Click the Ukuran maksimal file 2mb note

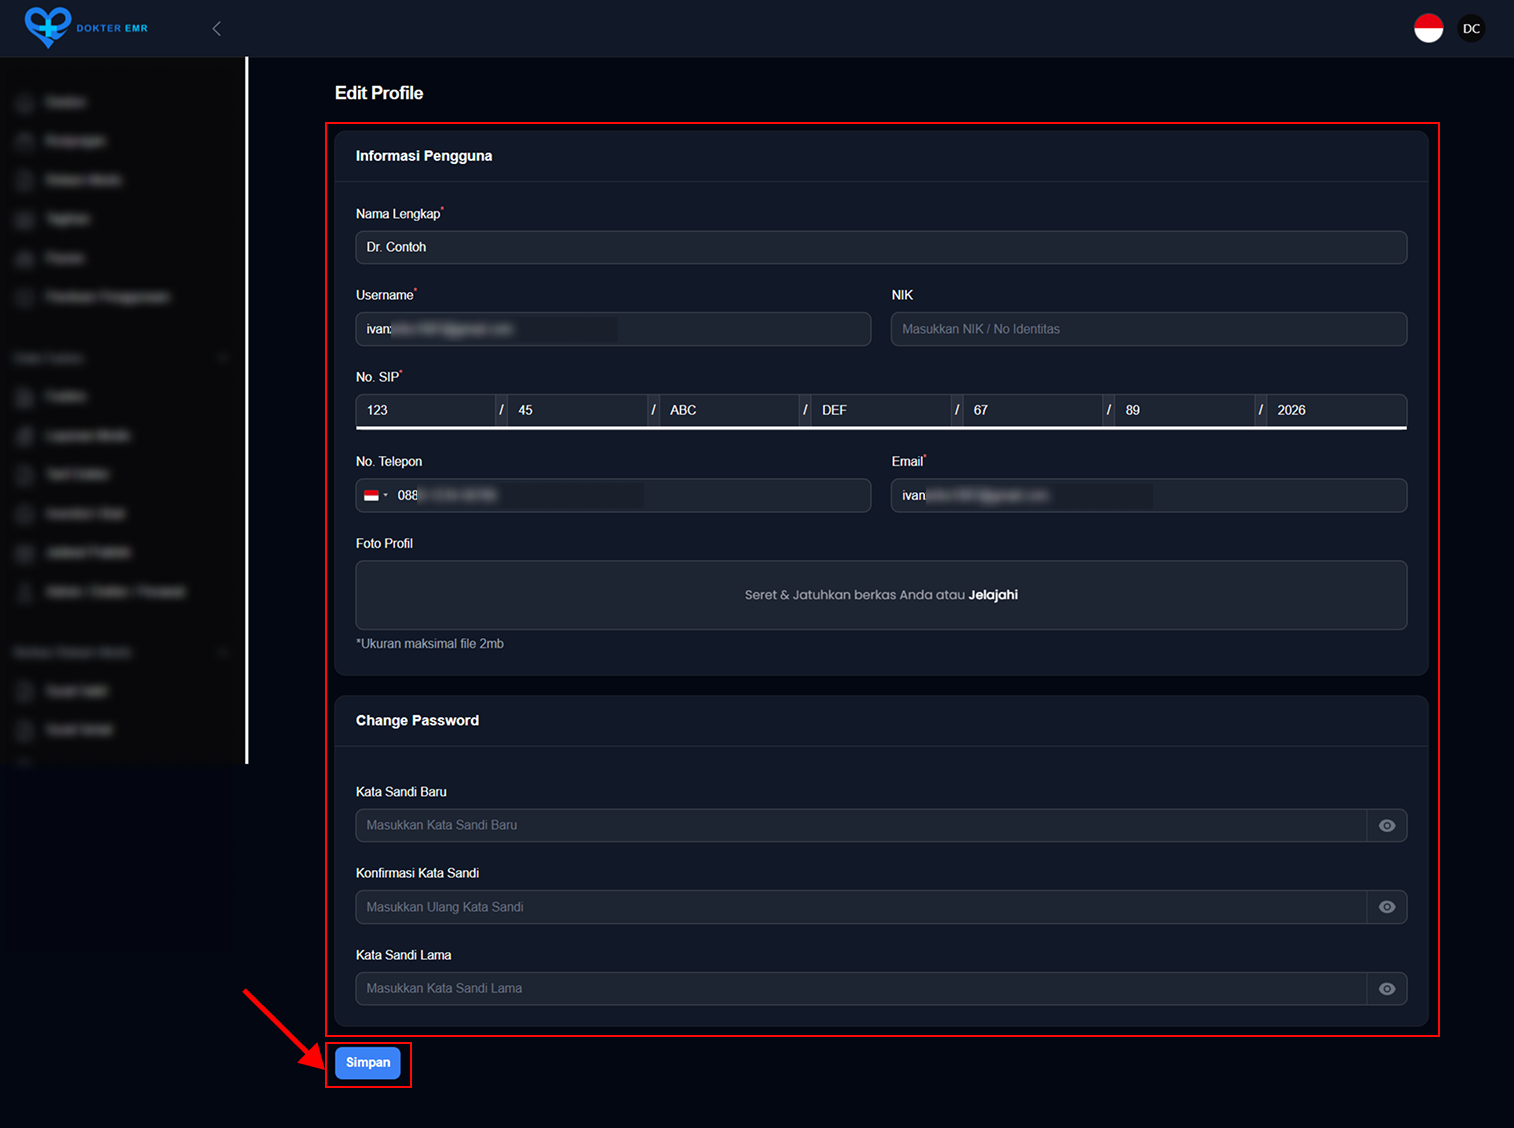click(x=430, y=644)
